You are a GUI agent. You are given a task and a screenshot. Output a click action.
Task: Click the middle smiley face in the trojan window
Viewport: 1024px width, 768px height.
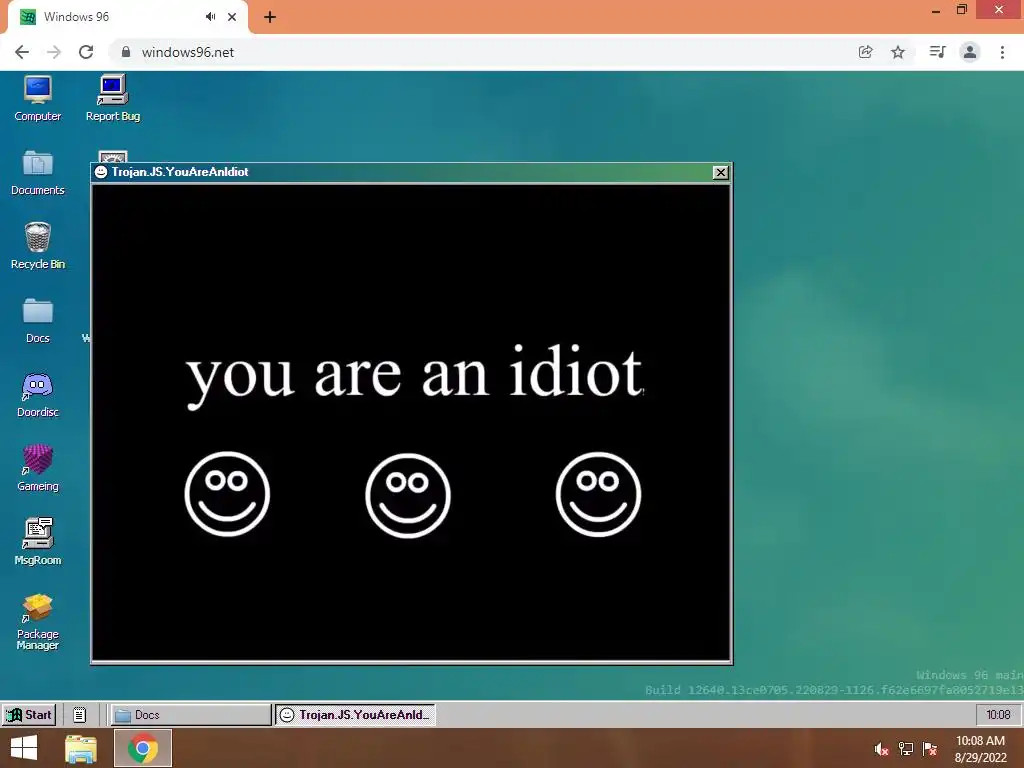pos(408,495)
